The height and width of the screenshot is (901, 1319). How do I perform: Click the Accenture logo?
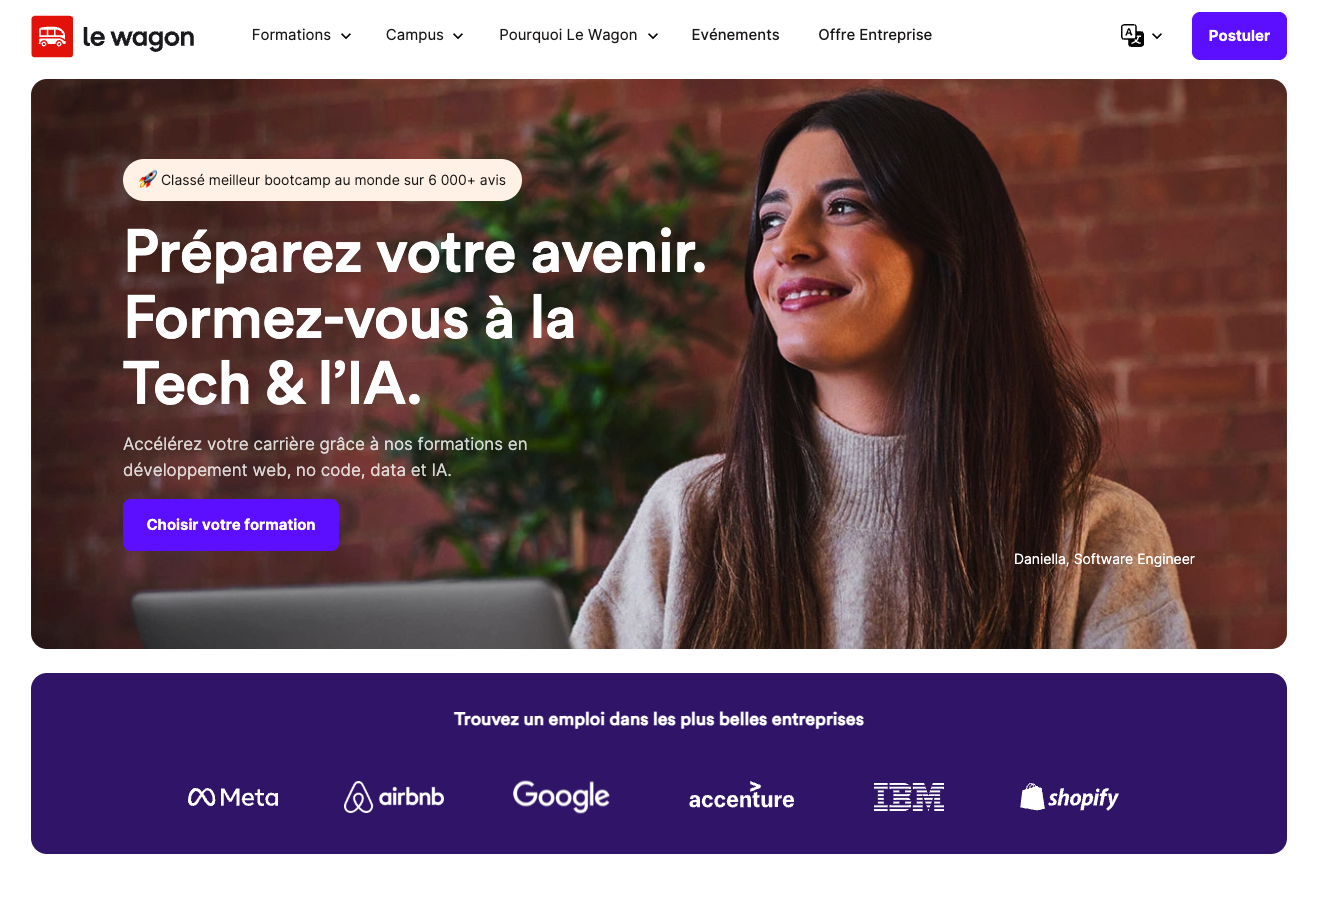point(741,796)
